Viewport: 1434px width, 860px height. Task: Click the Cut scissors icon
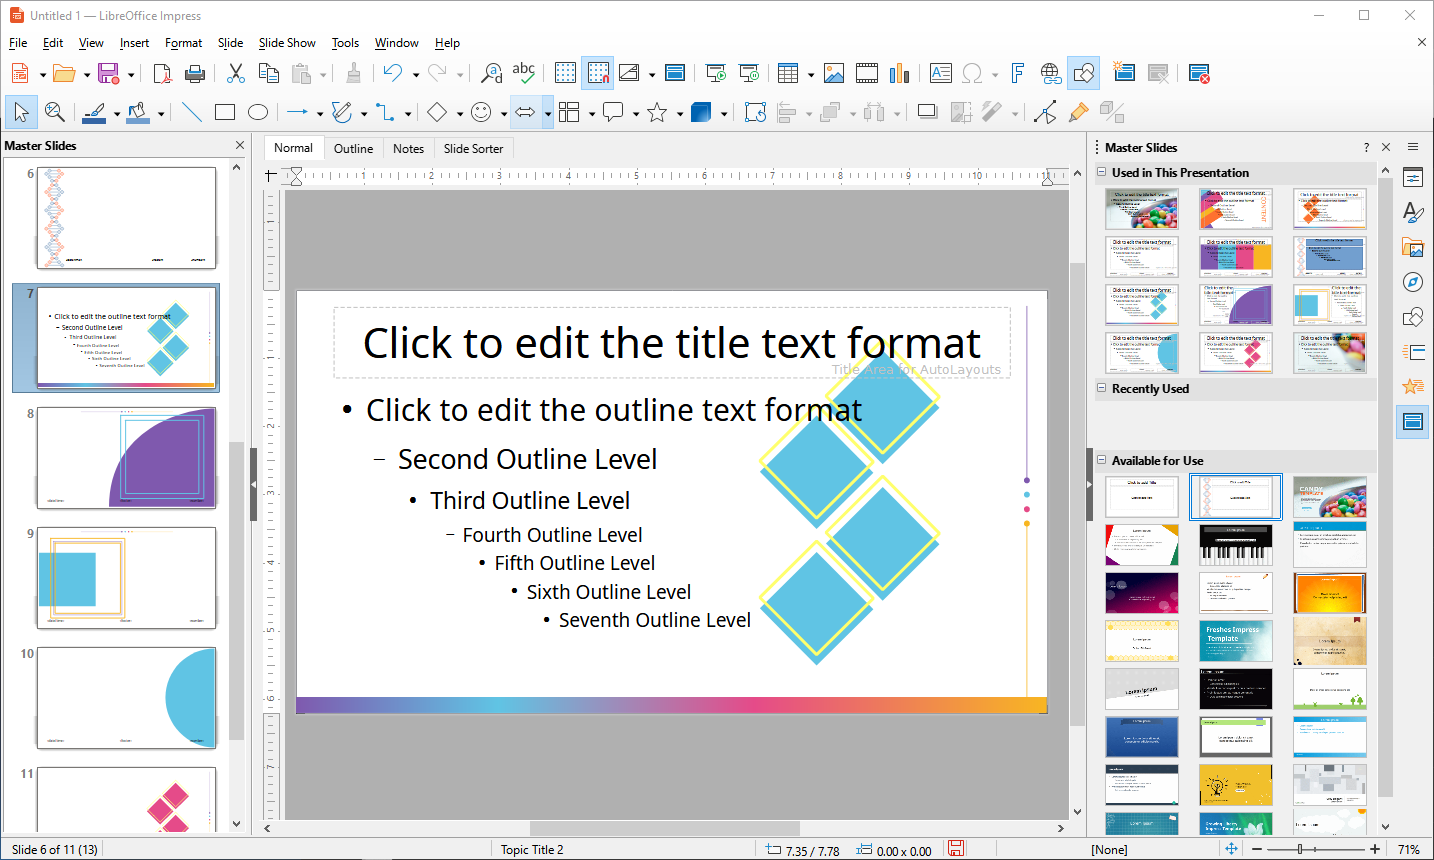click(236, 73)
